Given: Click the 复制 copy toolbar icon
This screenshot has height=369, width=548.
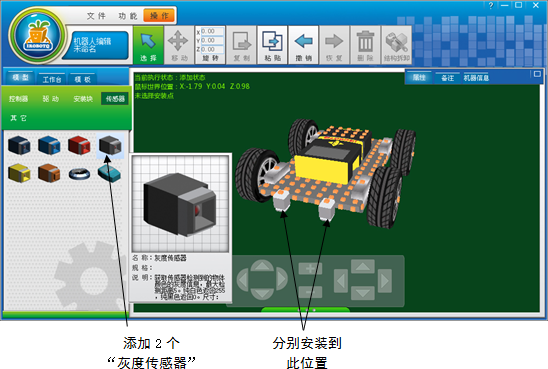Looking at the screenshot, I should click(x=242, y=45).
